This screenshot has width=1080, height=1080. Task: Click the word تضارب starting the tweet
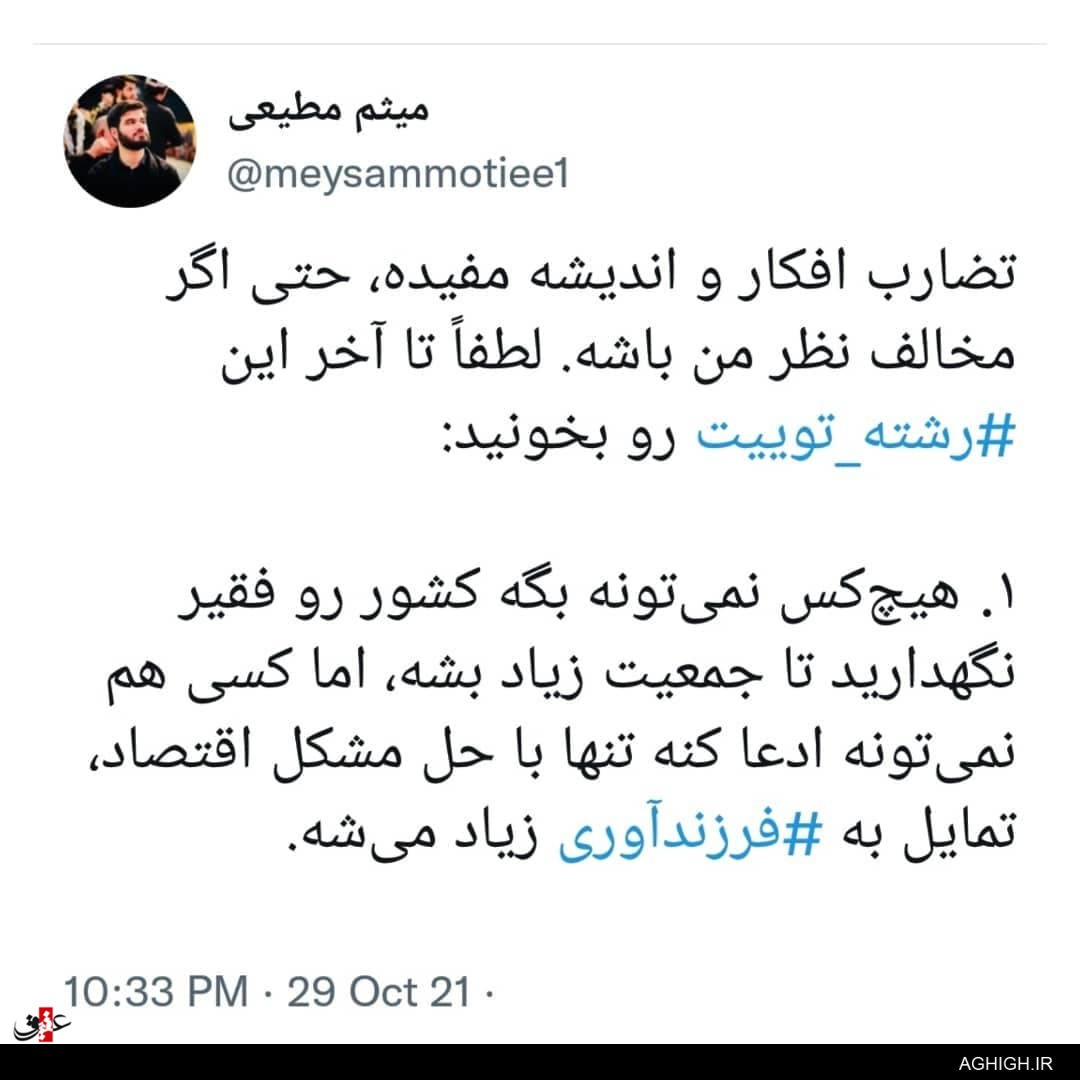pos(942,273)
